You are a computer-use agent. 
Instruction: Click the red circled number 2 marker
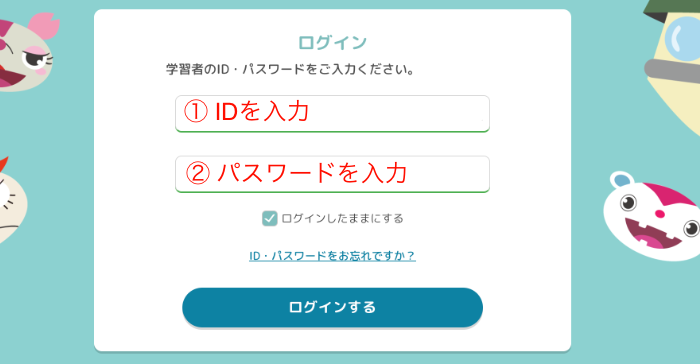(x=198, y=173)
